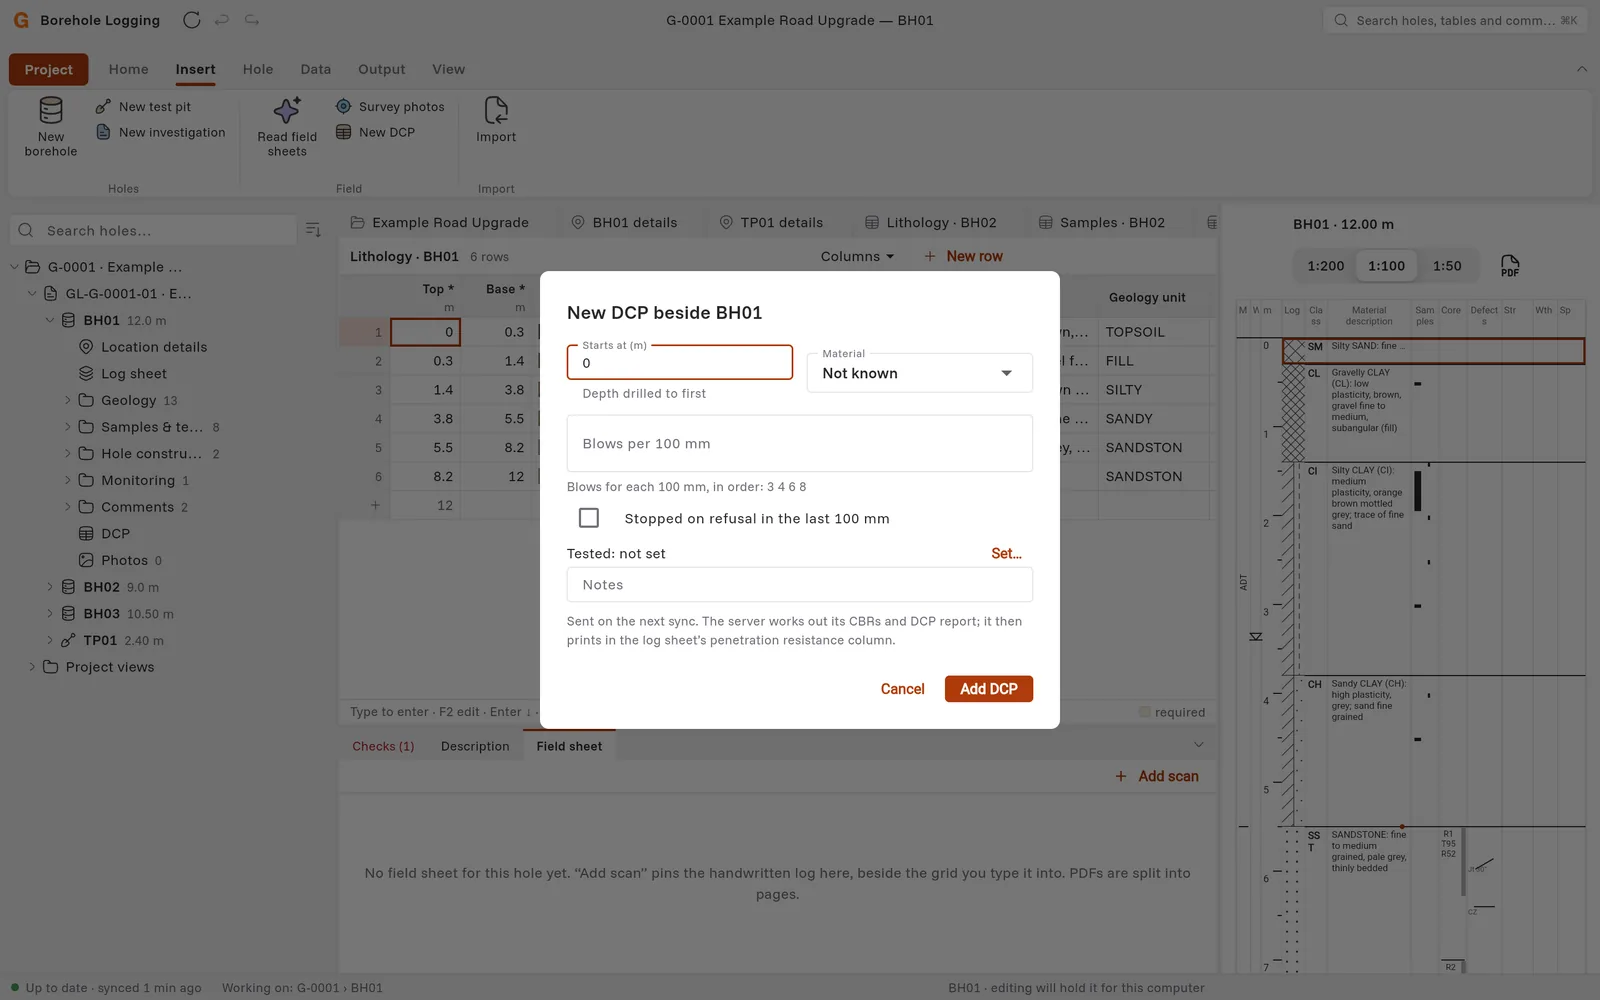Click the Read field sheets icon
The width and height of the screenshot is (1600, 1000).
pyautogui.click(x=287, y=109)
